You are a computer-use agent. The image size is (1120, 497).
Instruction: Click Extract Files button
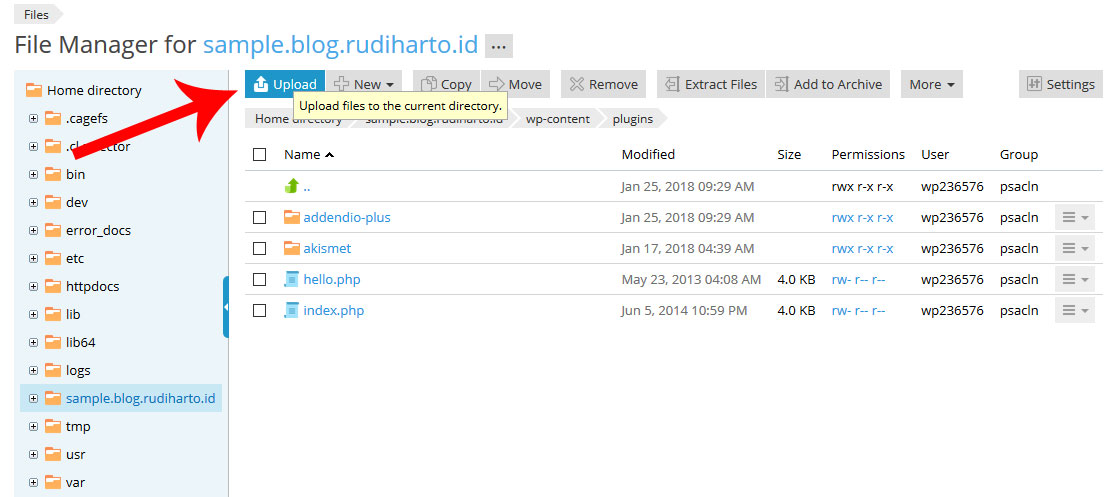[711, 84]
